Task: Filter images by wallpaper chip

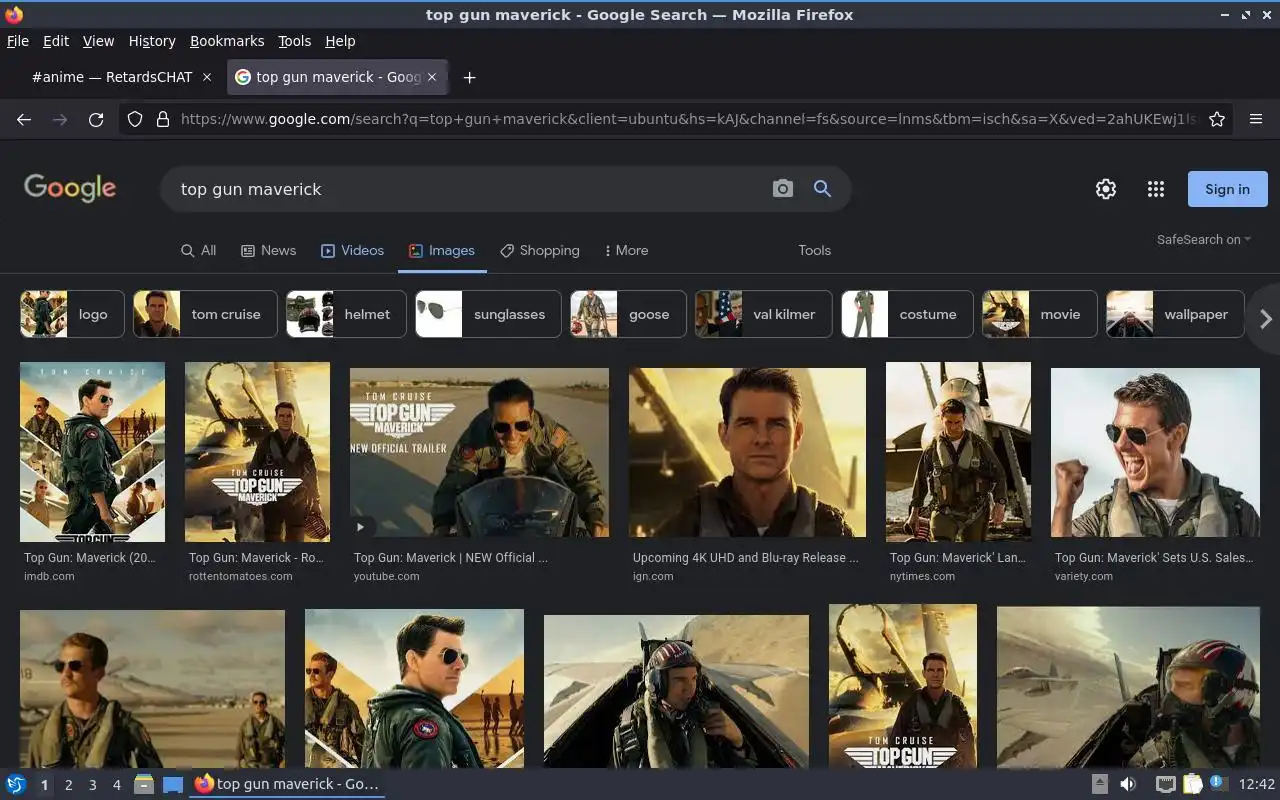Action: (x=1175, y=314)
